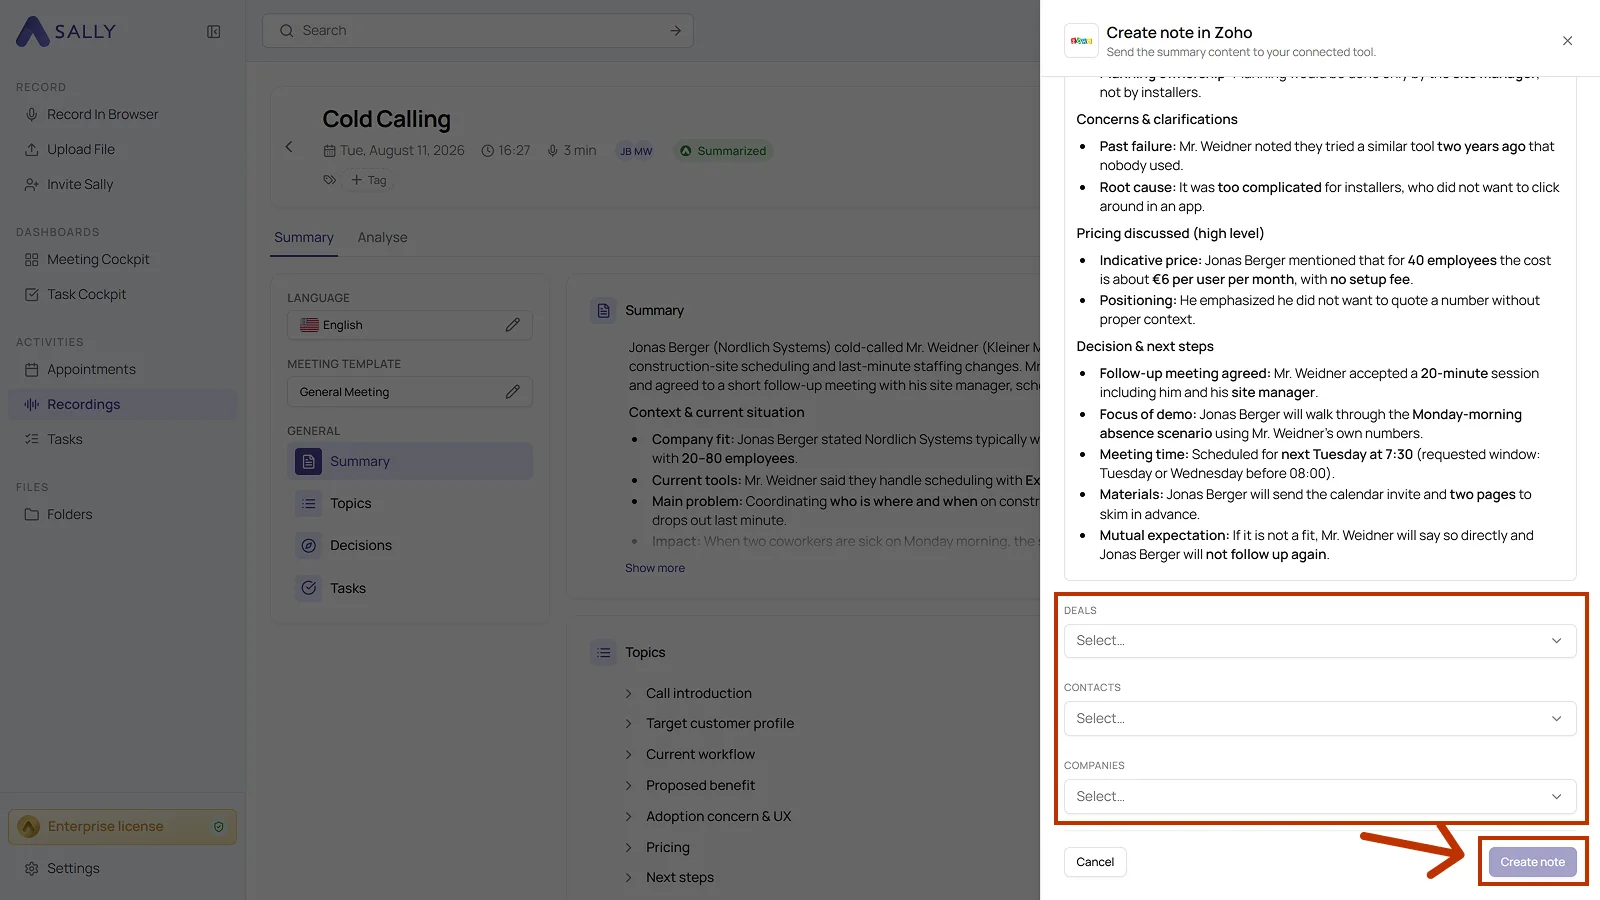Click the JB MW participants badge
Viewport: 1600px width, 900px height.
636,151
